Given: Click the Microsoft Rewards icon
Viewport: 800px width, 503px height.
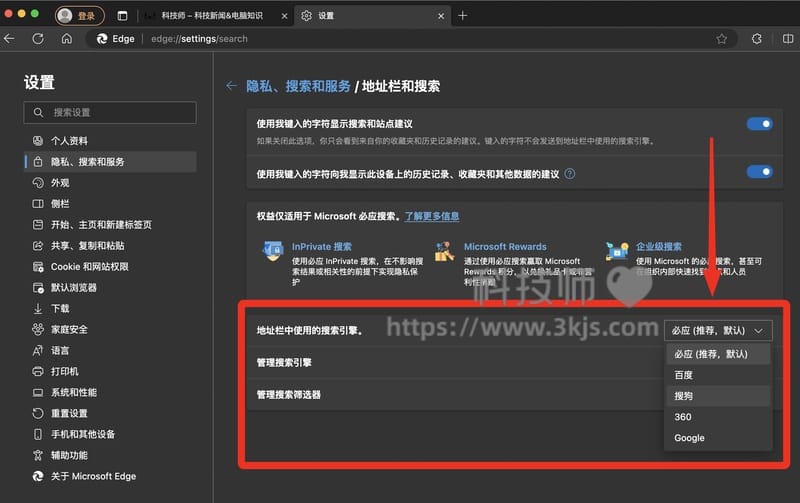Looking at the screenshot, I should point(444,251).
